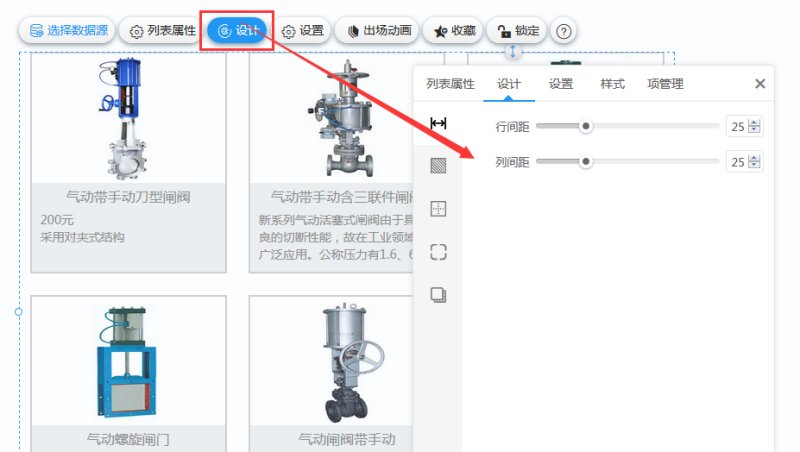This screenshot has width=800, height=452.
Task: Click the 列间距 slider handle
Action: click(586, 162)
